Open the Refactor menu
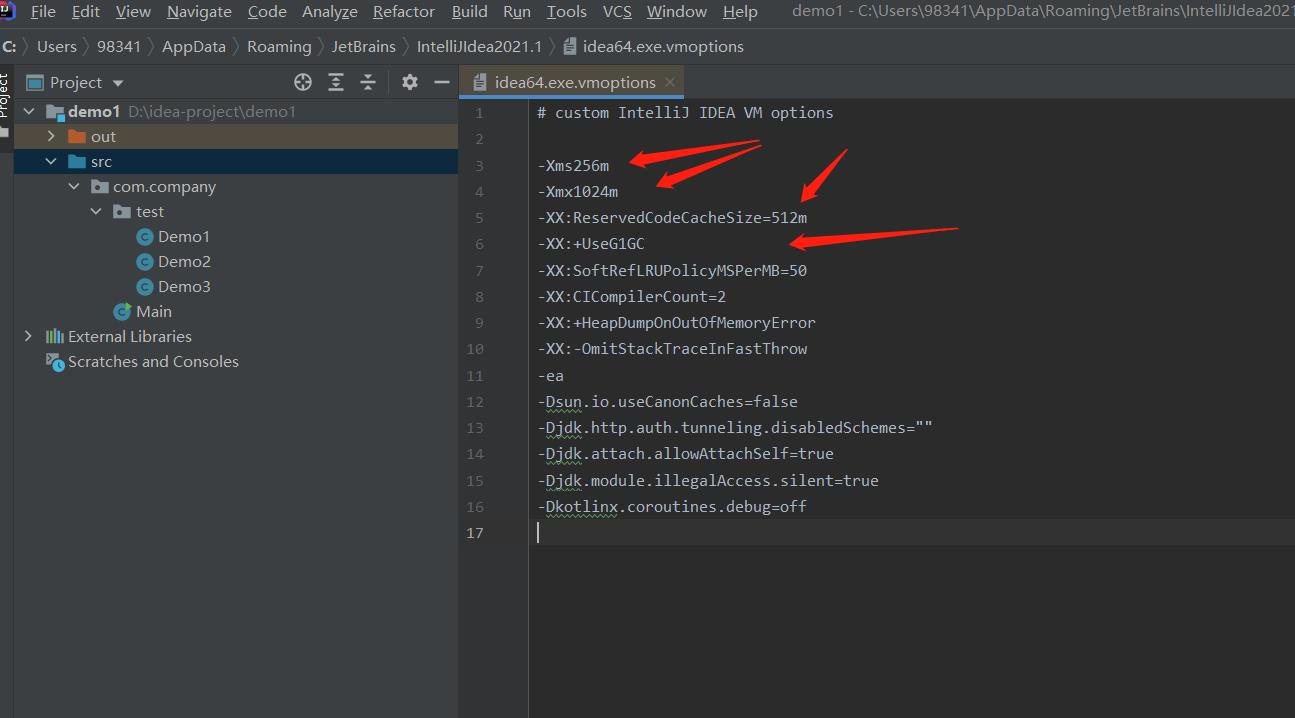This screenshot has width=1295, height=718. [x=404, y=12]
